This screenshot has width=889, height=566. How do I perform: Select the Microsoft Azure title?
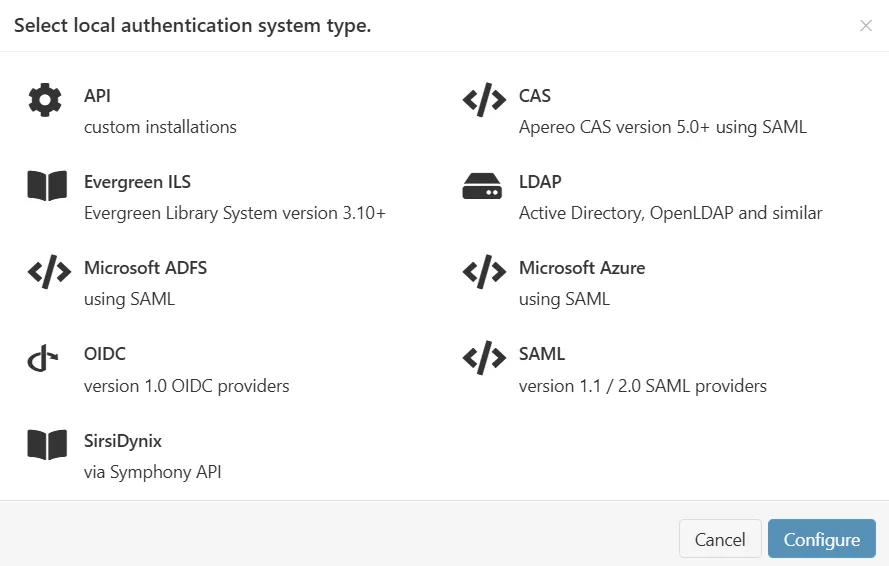point(582,268)
